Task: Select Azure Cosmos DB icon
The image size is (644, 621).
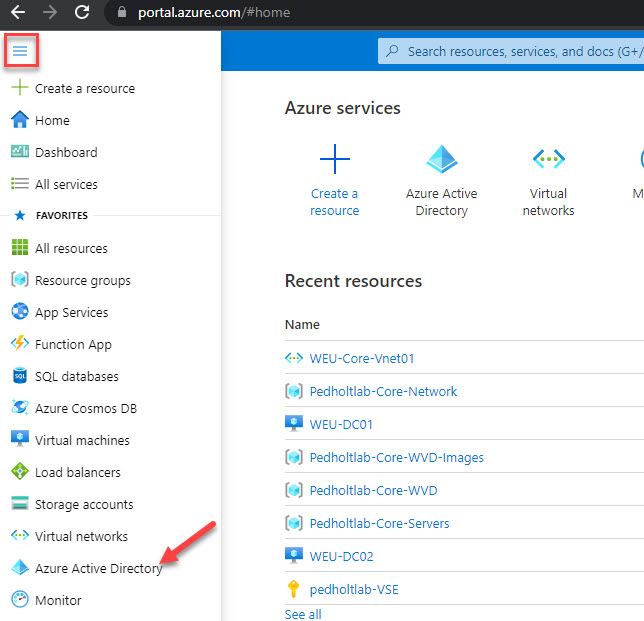Action: coord(20,407)
